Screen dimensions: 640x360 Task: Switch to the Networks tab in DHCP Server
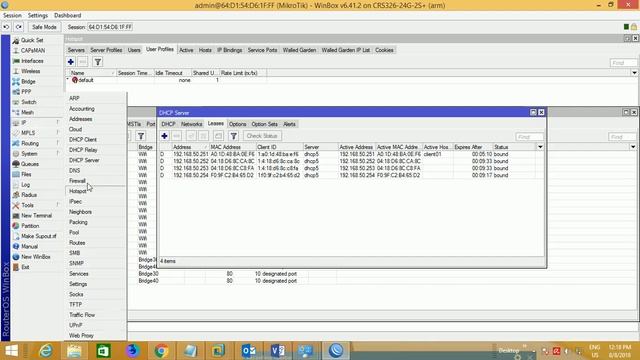tap(191, 124)
